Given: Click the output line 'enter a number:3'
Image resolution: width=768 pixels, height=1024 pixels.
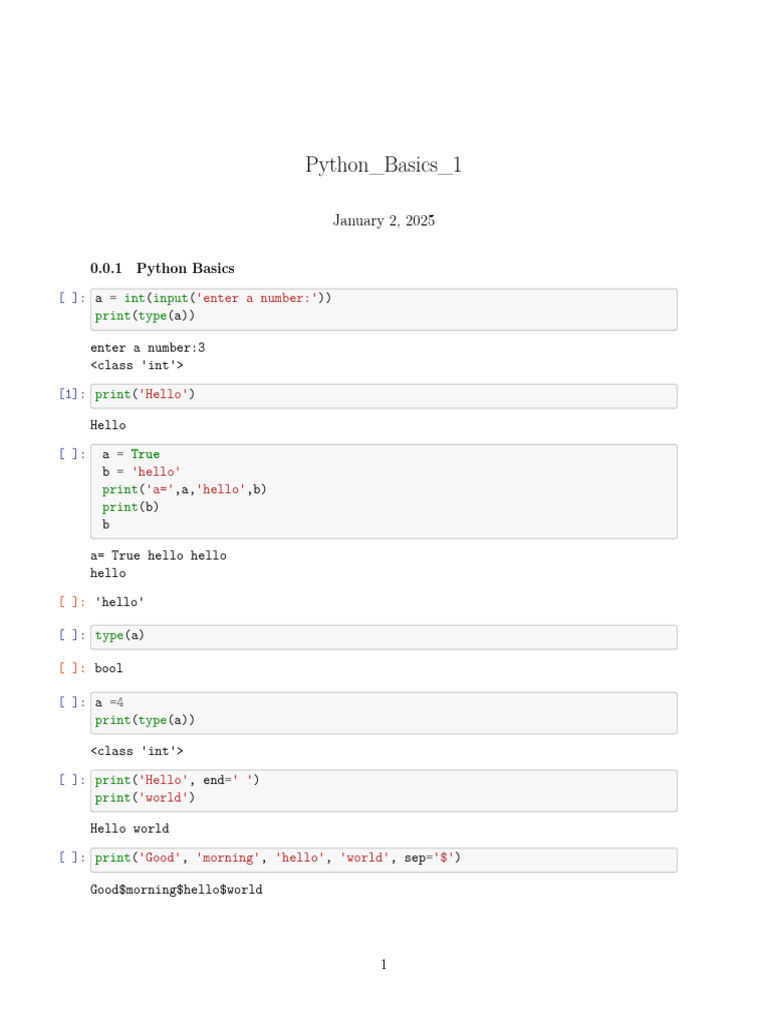Looking at the screenshot, I should pyautogui.click(x=147, y=348).
